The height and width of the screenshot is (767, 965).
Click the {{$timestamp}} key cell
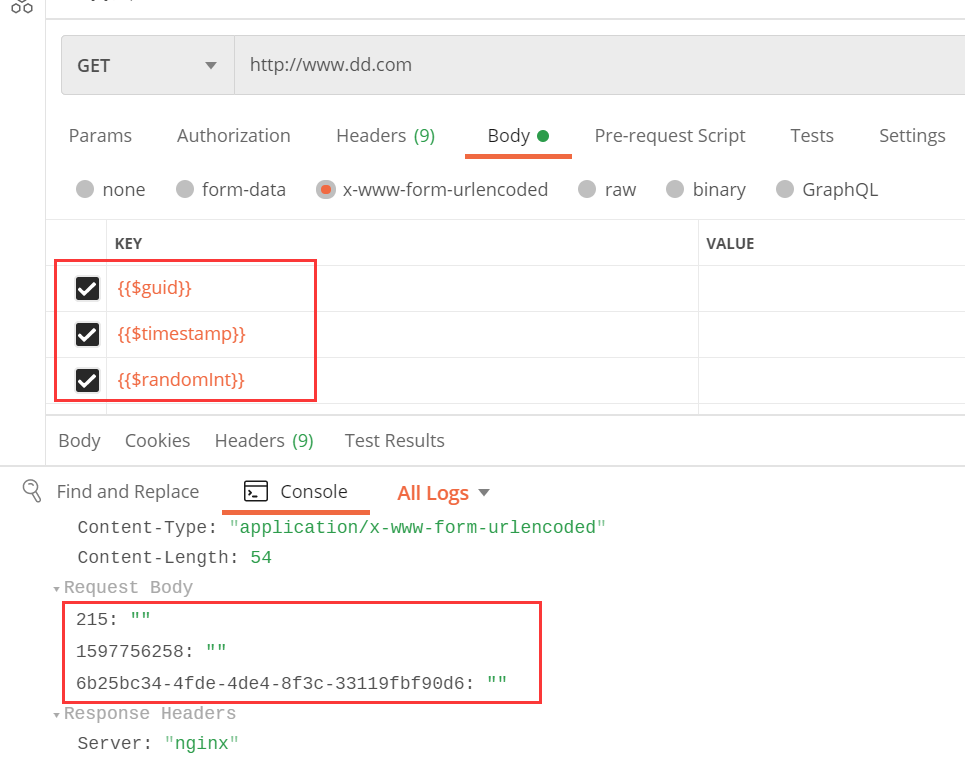(402, 334)
